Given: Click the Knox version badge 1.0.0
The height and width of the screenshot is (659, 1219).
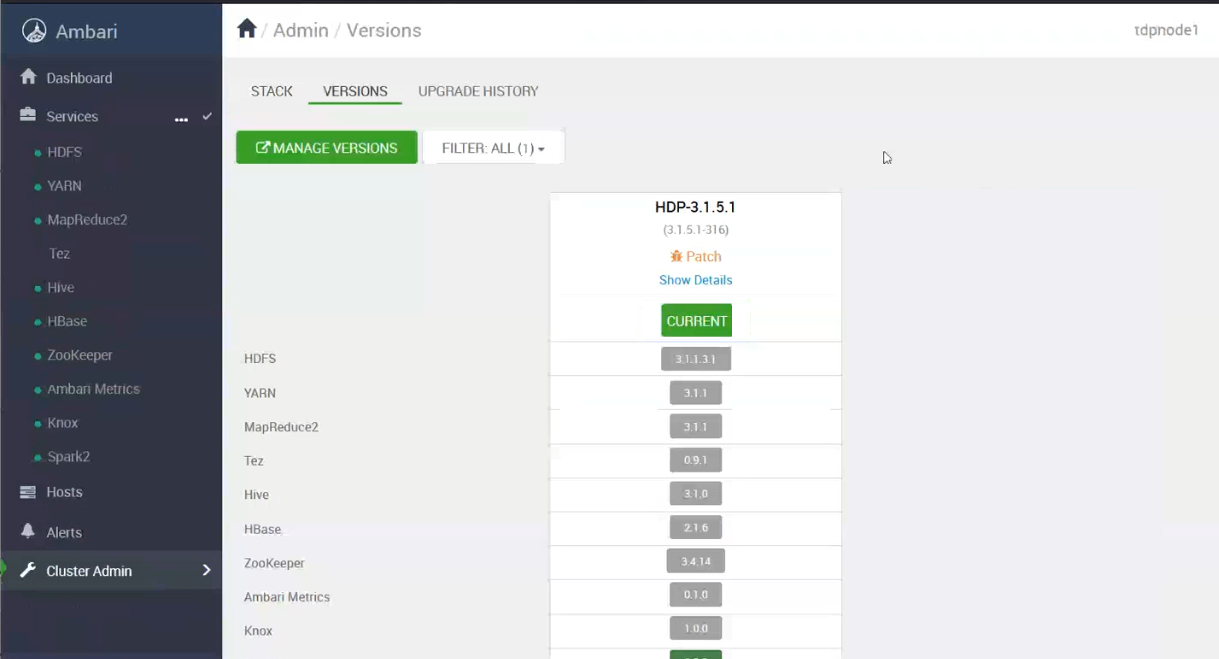Looking at the screenshot, I should pyautogui.click(x=696, y=629).
